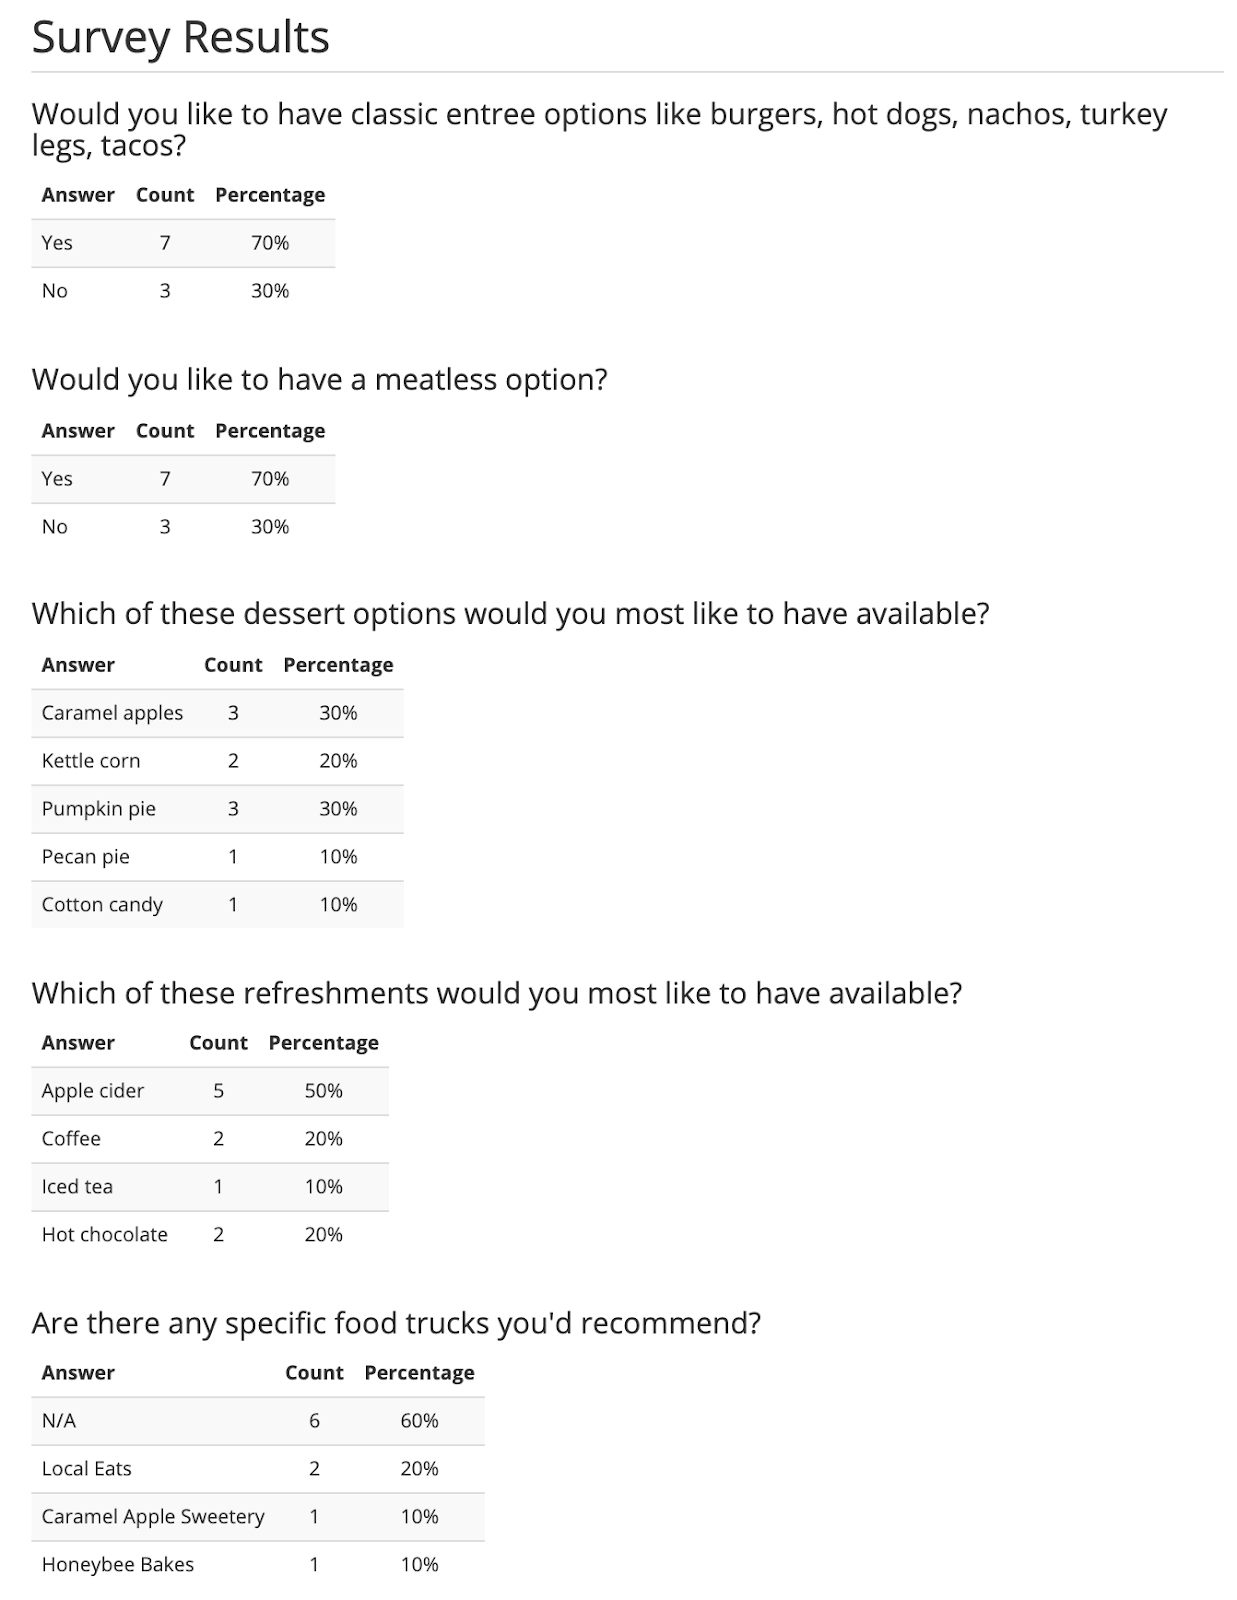The width and height of the screenshot is (1237, 1600).
Task: Select the Honeybee Bakes row
Action: pyautogui.click(x=258, y=1565)
